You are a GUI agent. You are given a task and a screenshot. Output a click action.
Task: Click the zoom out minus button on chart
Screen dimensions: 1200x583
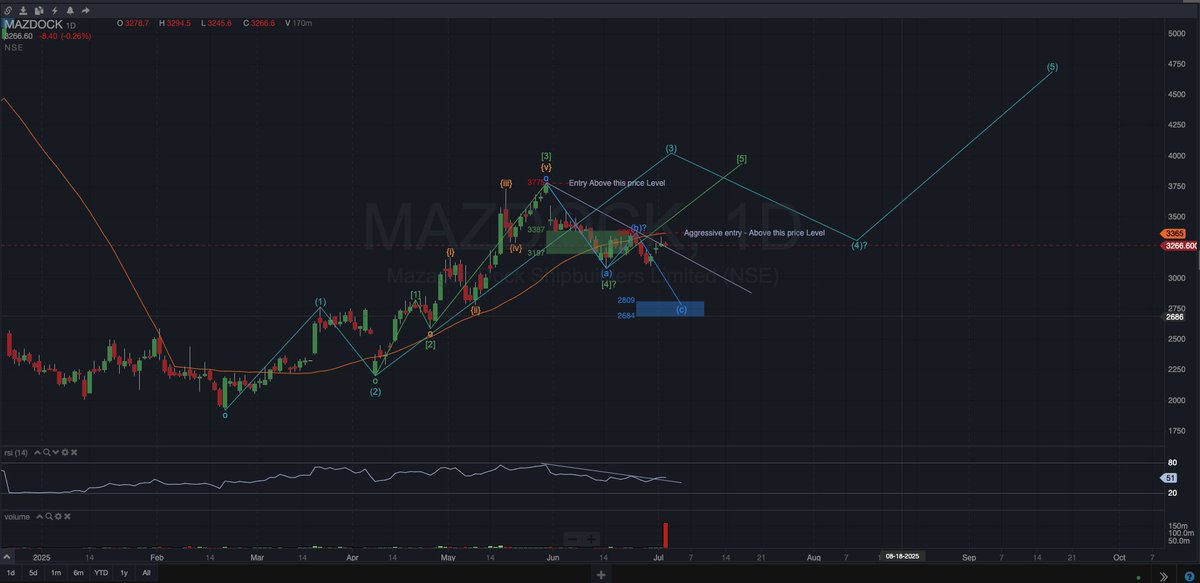click(573, 540)
